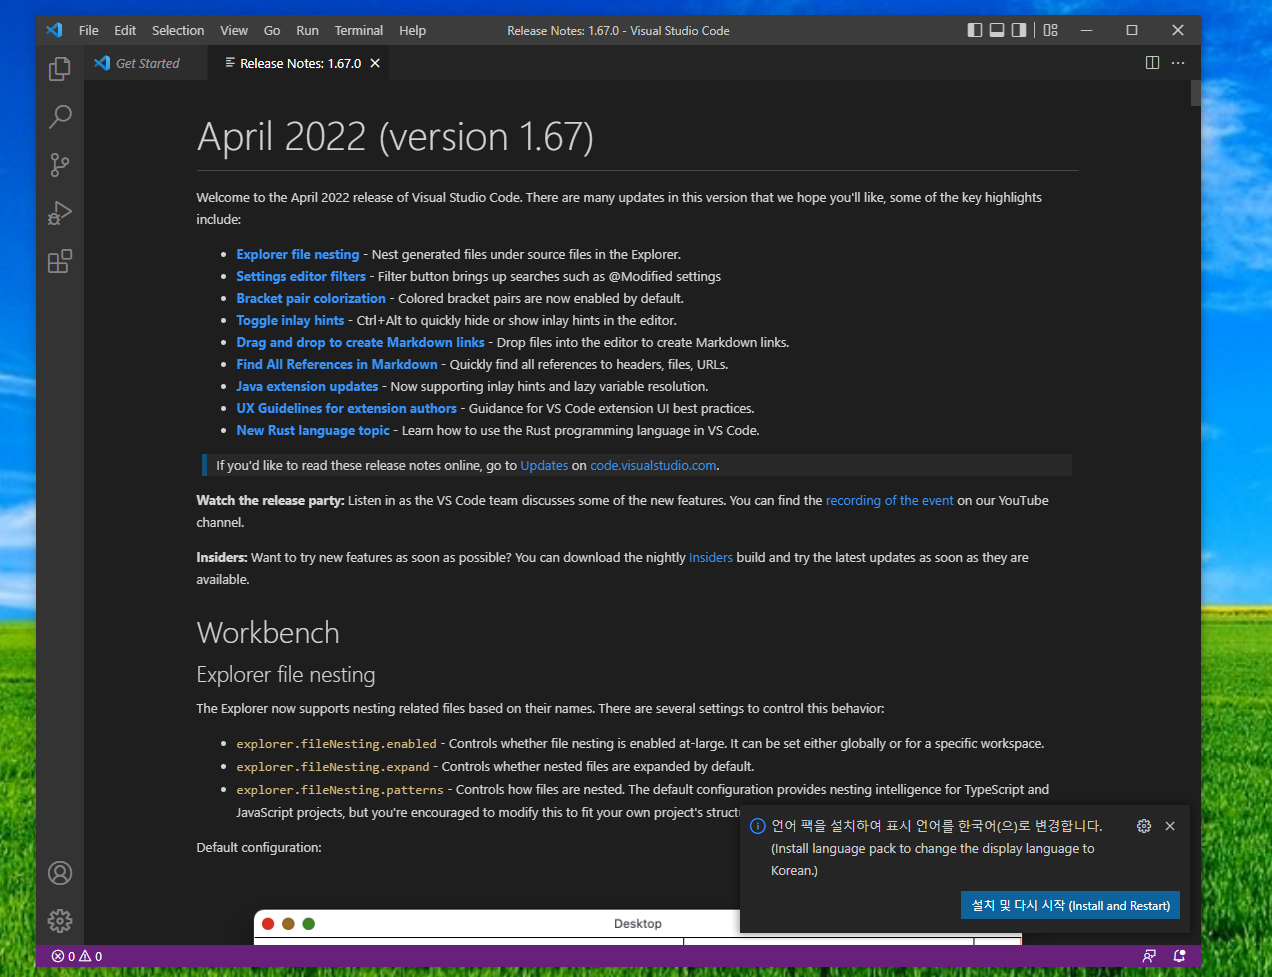Open Drag and drop to create Markdown links
This screenshot has height=977, width=1272.
click(x=360, y=342)
